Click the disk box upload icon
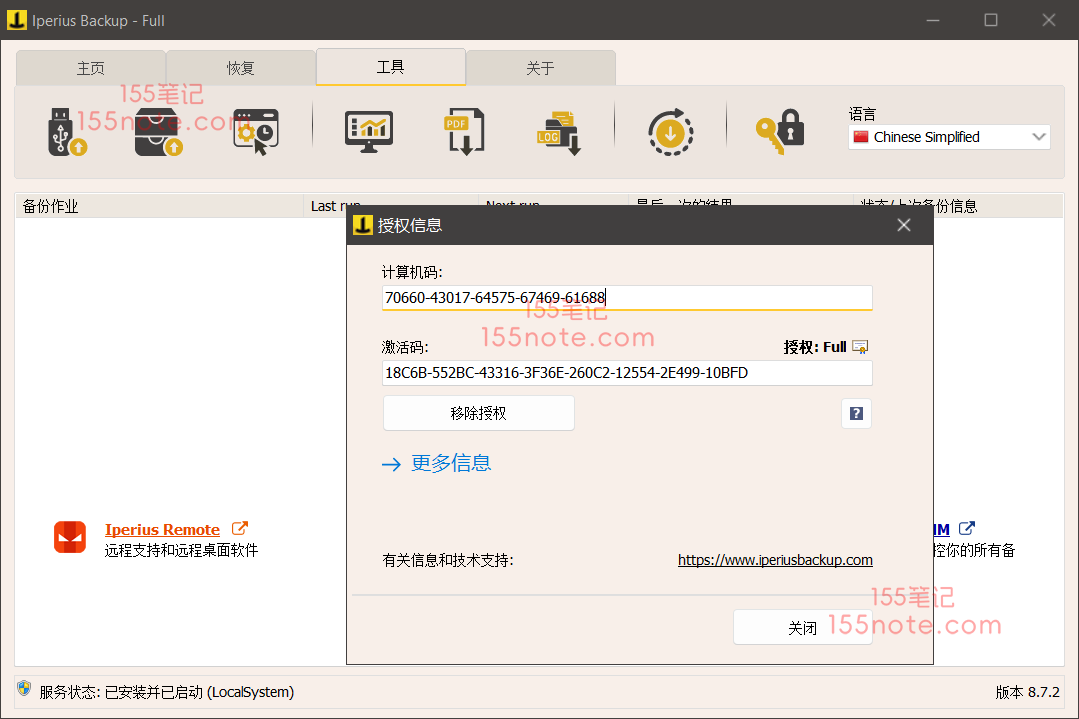Screen dimensions: 1079x719 (160, 131)
